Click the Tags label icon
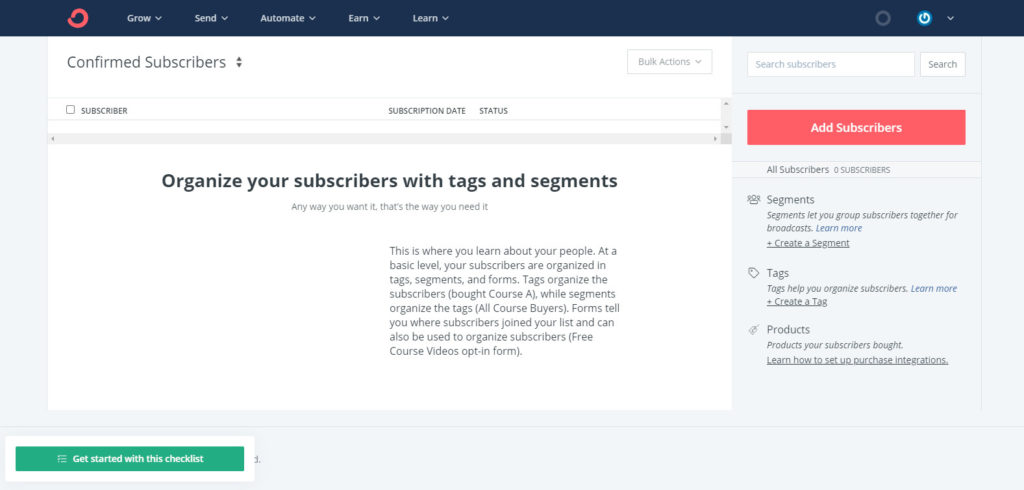The image size is (1024, 490). (754, 272)
